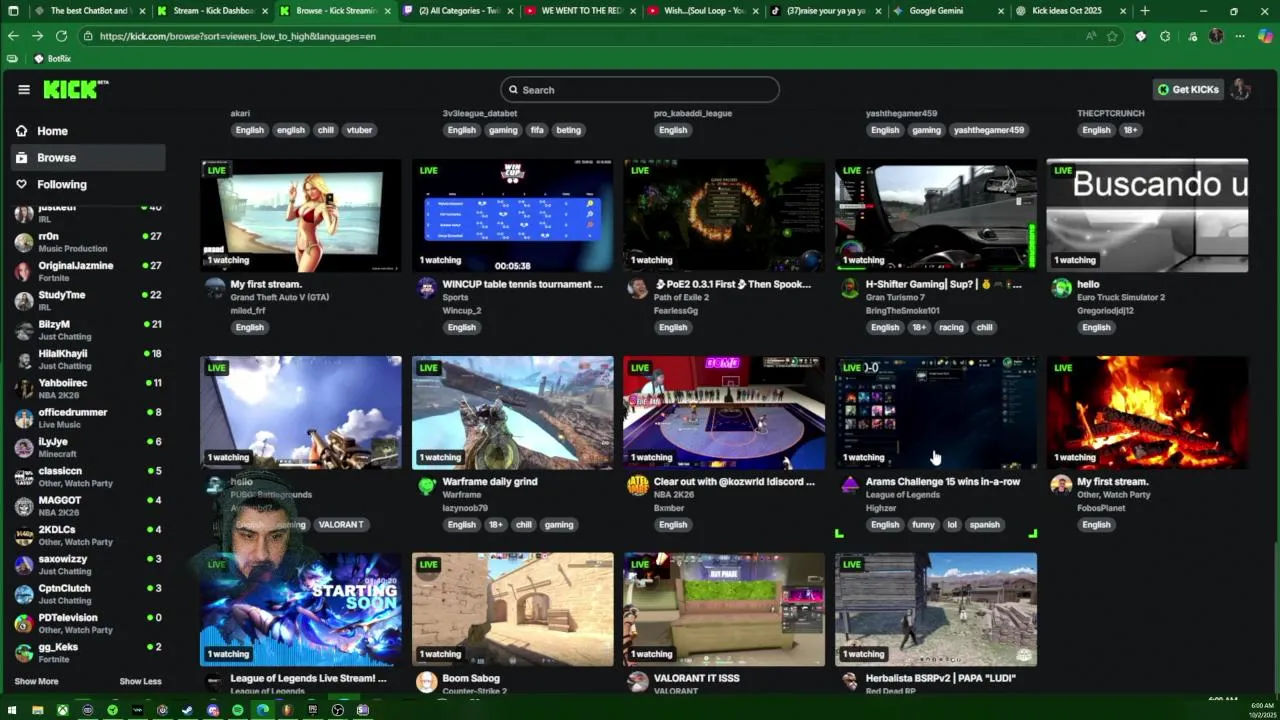
Task: Open the Windows Start menu
Action: click(12, 710)
